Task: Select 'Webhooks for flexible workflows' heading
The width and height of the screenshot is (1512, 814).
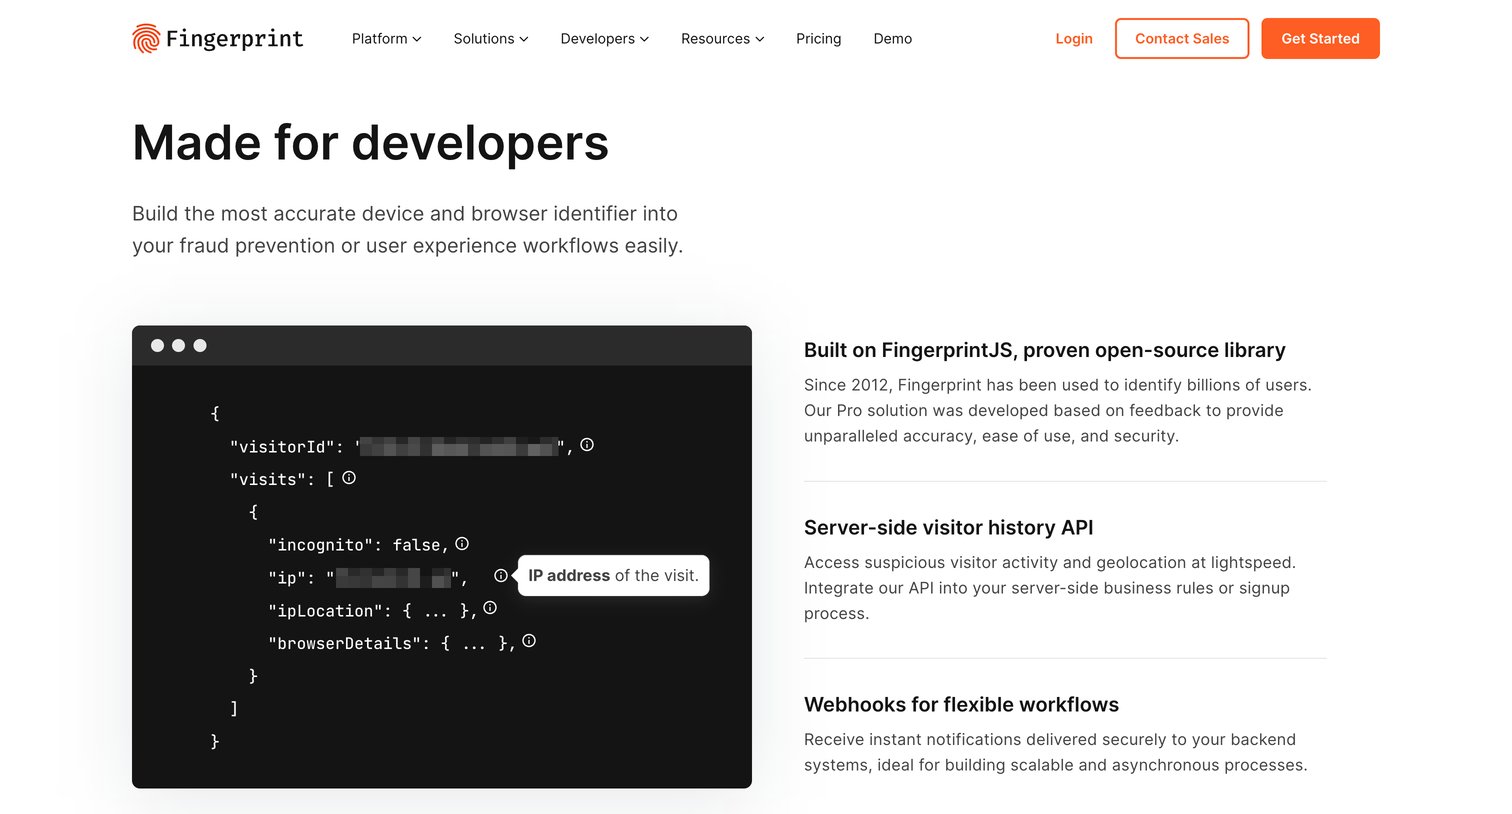Action: click(961, 704)
